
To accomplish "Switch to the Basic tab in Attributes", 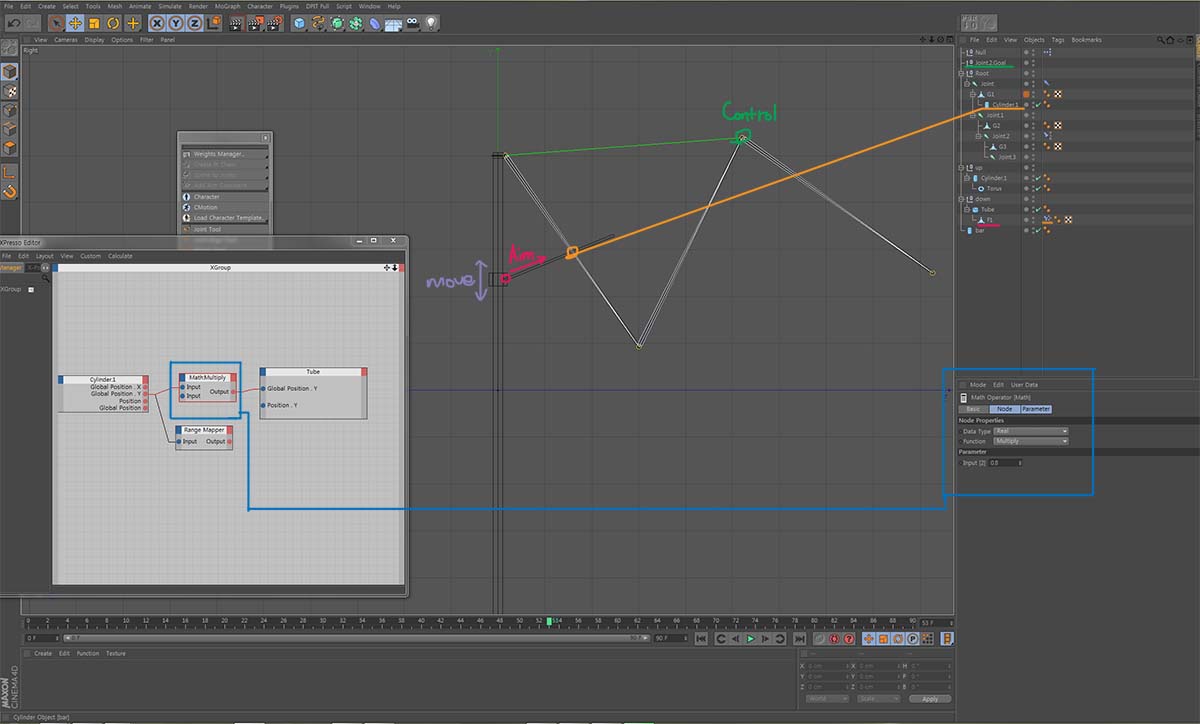I will [973, 409].
